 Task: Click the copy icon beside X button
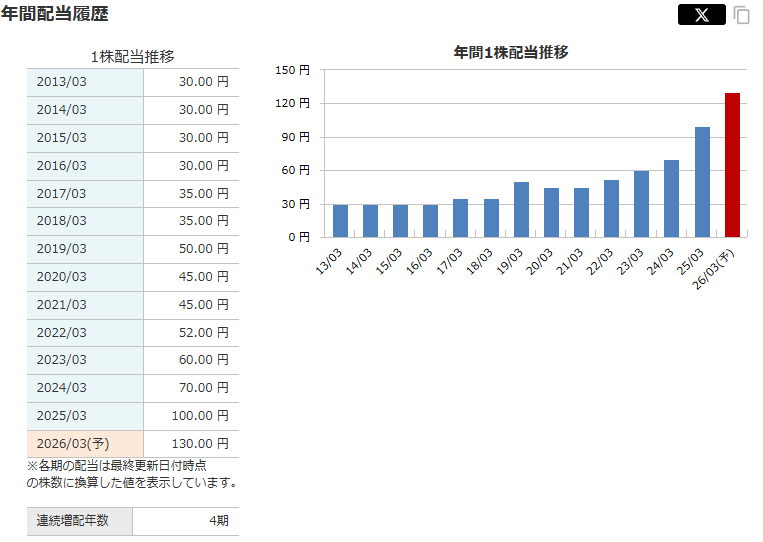click(x=741, y=15)
